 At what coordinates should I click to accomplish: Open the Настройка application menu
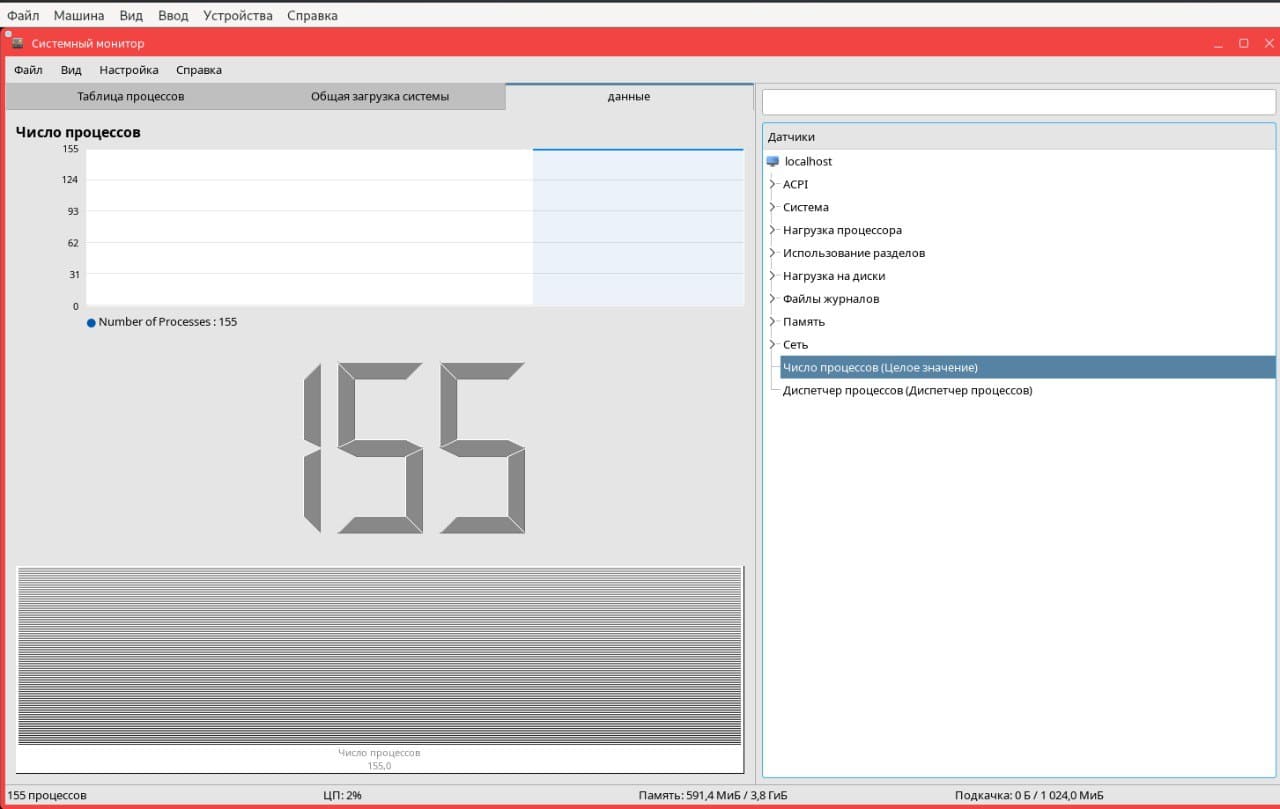click(x=129, y=70)
